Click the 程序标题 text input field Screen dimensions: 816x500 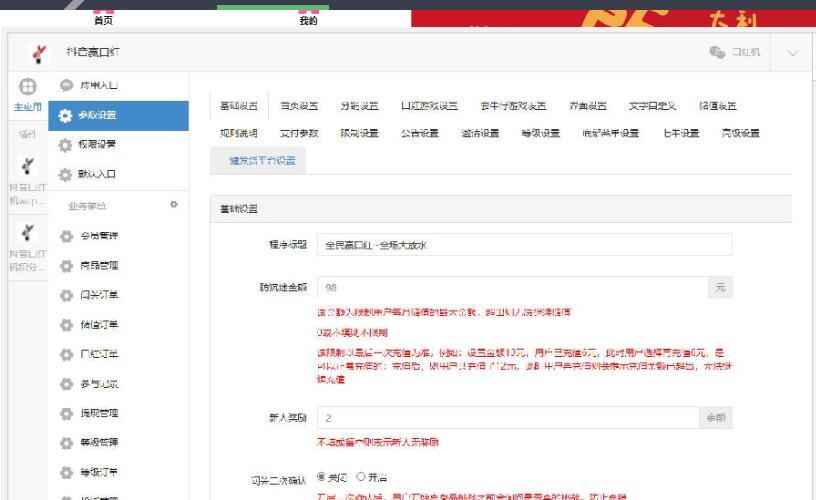[524, 245]
